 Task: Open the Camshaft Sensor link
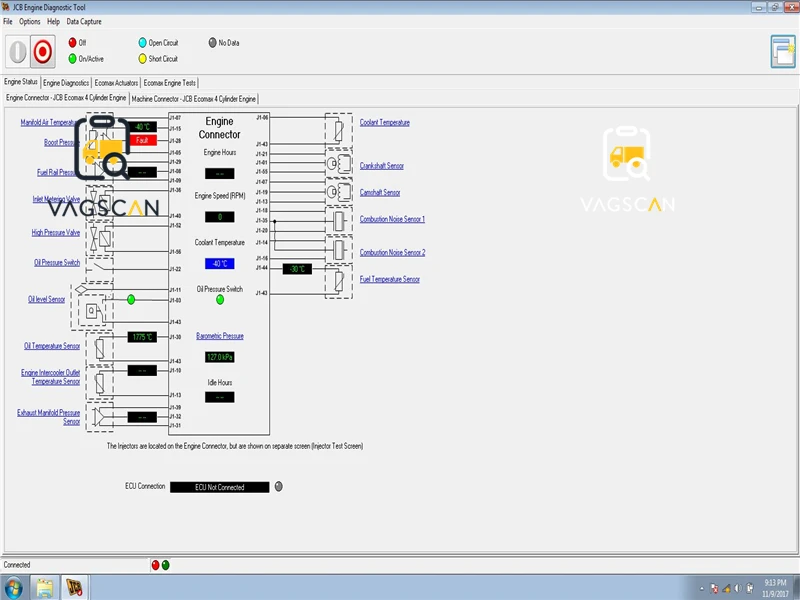pyautogui.click(x=380, y=192)
